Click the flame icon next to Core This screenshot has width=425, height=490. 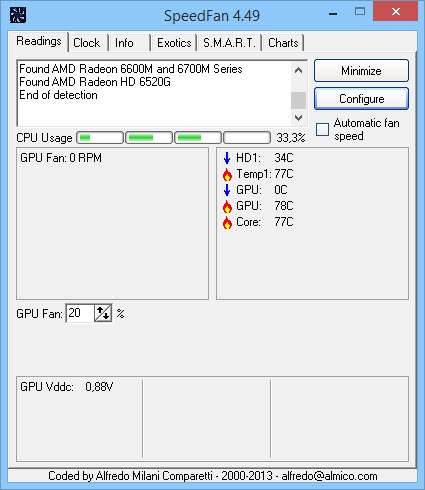(x=227, y=222)
